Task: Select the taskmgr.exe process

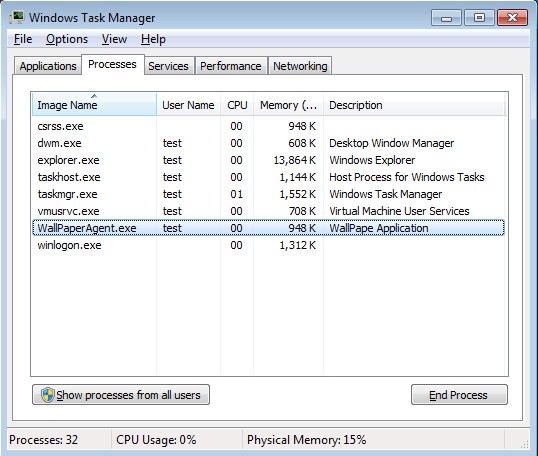Action: click(268, 194)
